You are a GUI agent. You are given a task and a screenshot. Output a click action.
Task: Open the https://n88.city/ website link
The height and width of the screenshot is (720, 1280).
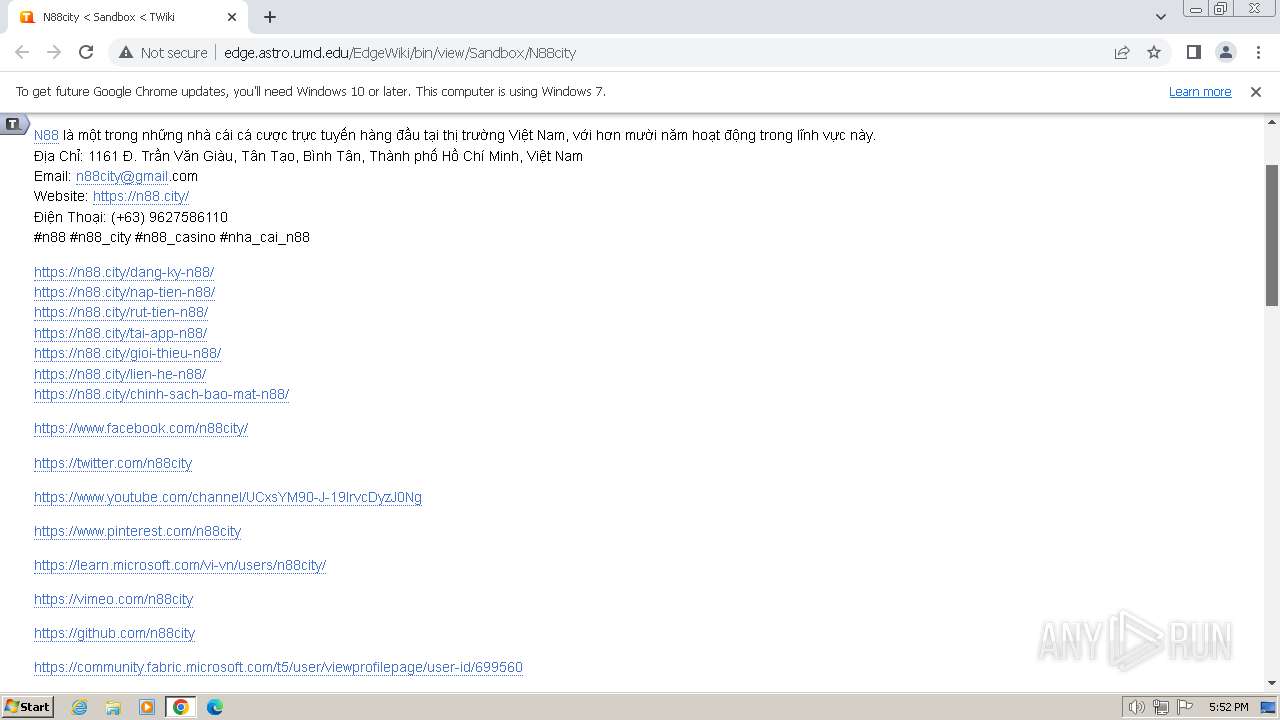[141, 196]
